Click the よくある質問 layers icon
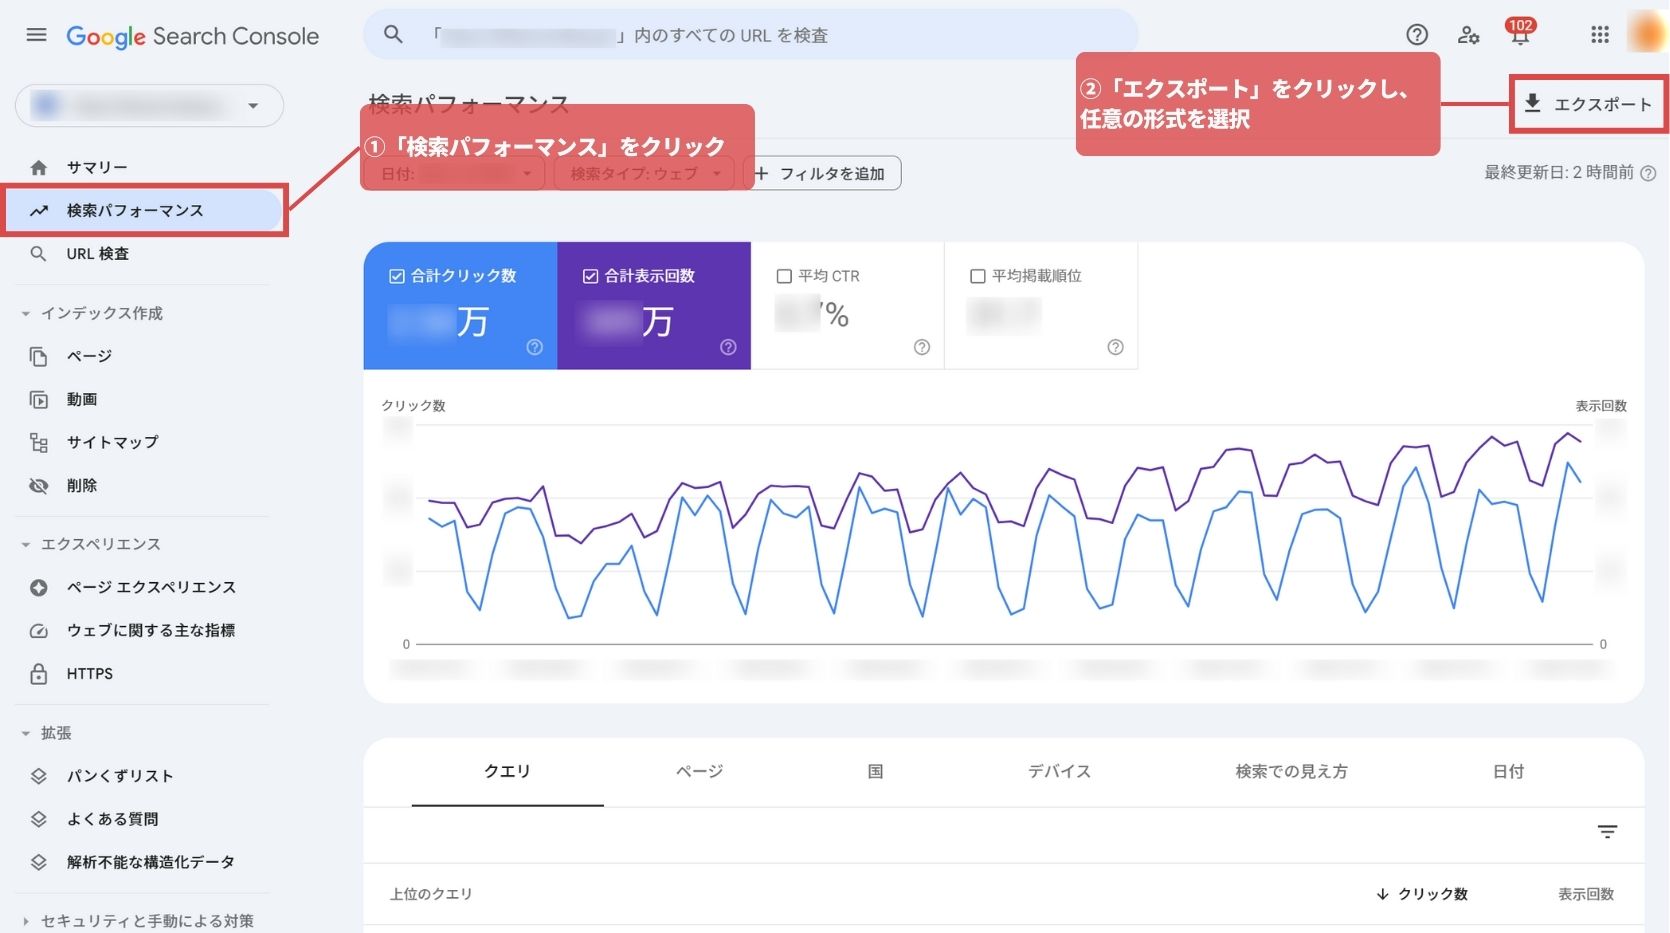1670x933 pixels. [x=39, y=818]
